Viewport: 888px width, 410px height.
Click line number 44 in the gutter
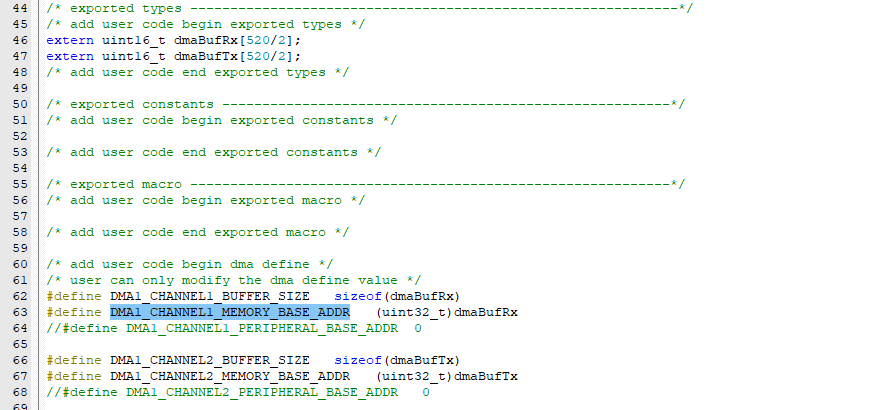point(20,8)
